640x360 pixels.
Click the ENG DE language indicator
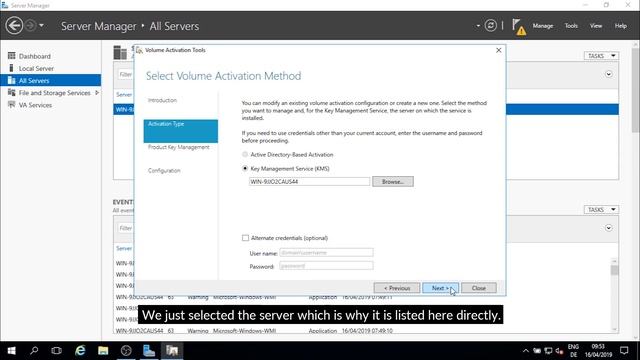click(573, 351)
